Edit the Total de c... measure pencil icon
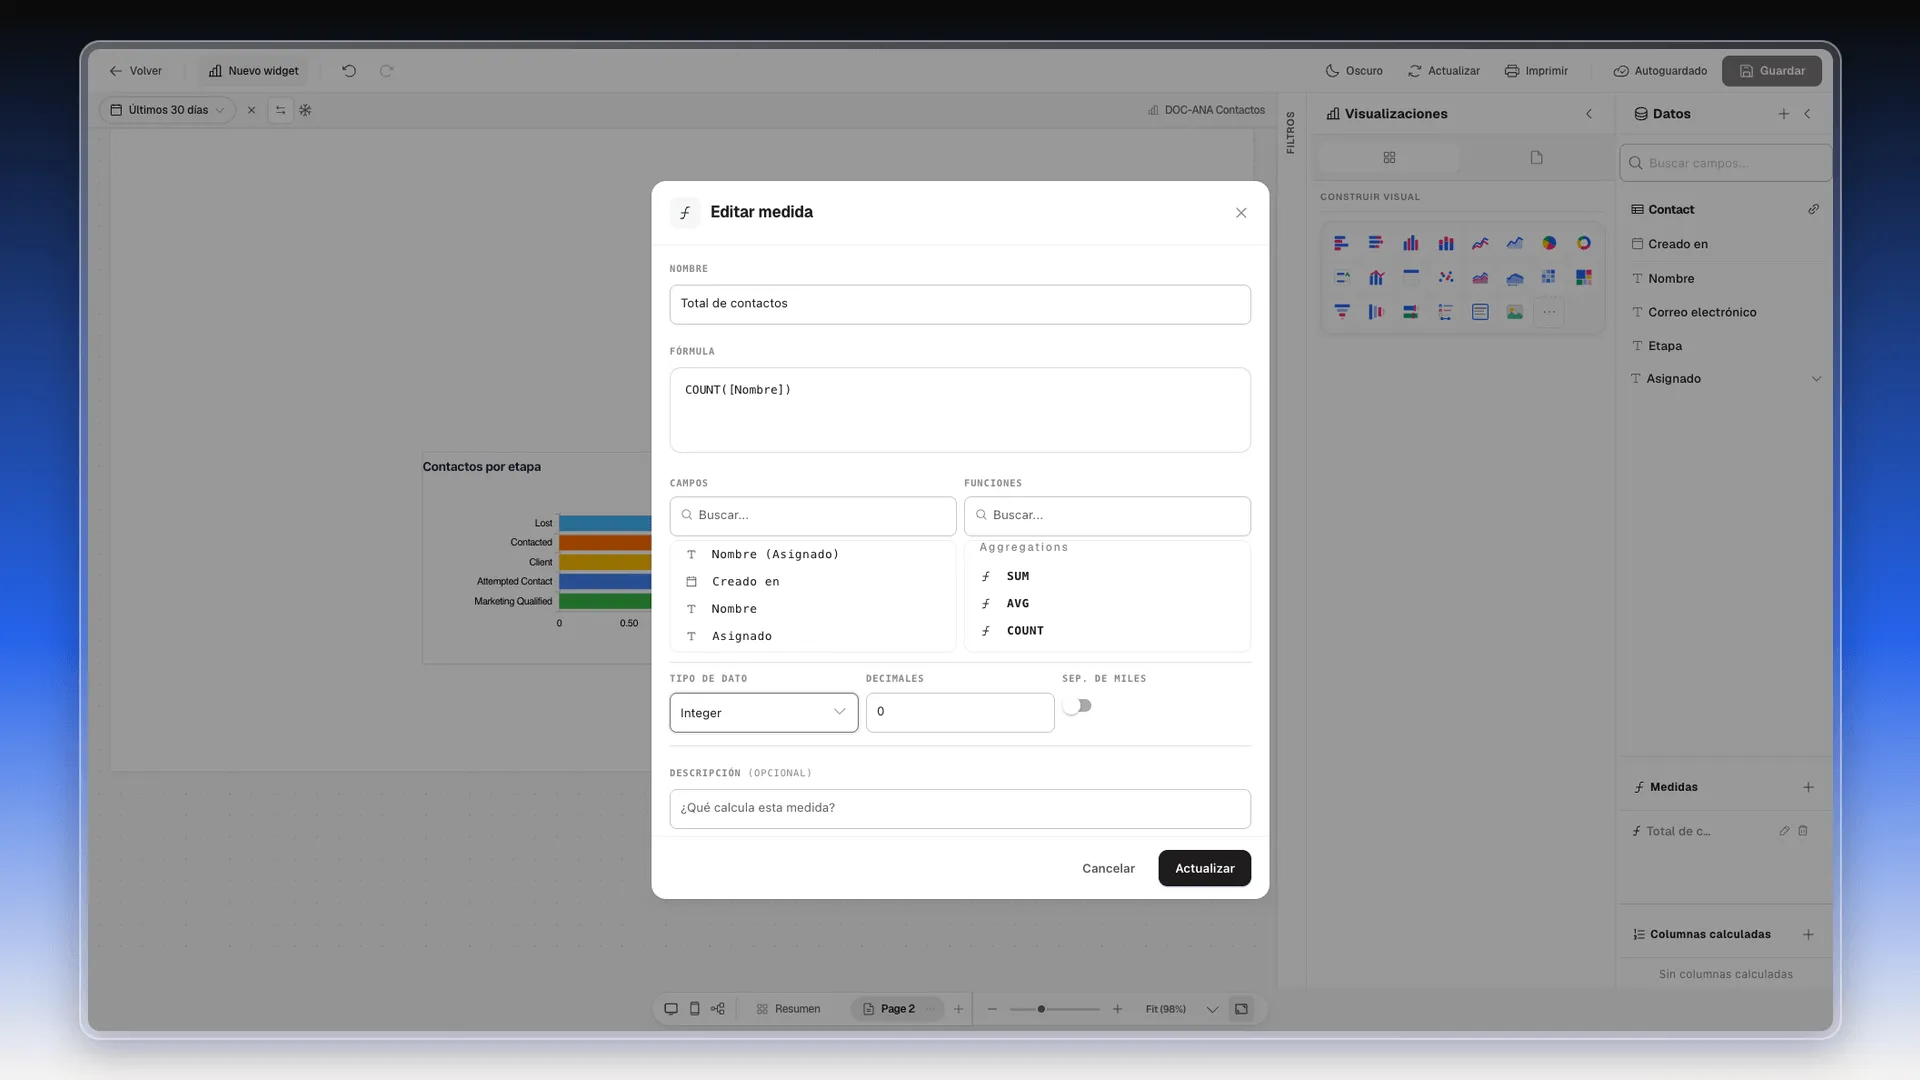 (x=1784, y=831)
